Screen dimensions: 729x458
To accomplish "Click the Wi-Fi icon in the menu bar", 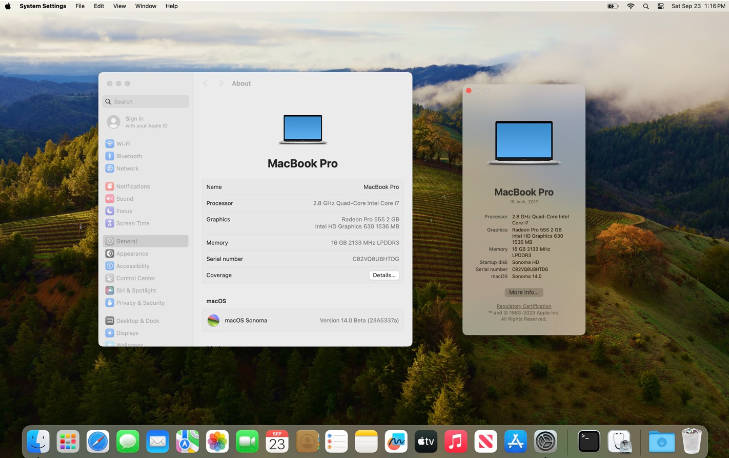I will click(631, 6).
